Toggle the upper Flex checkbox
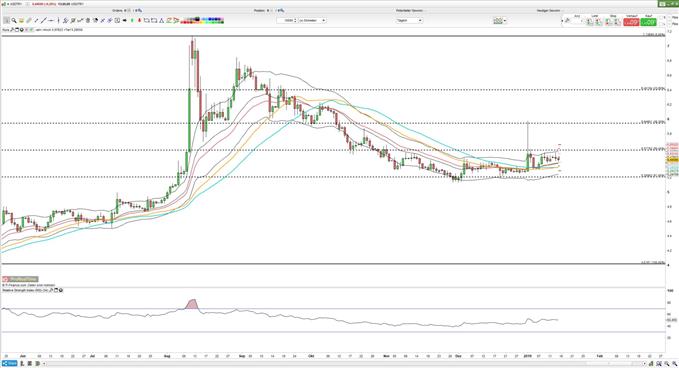 pos(669,17)
